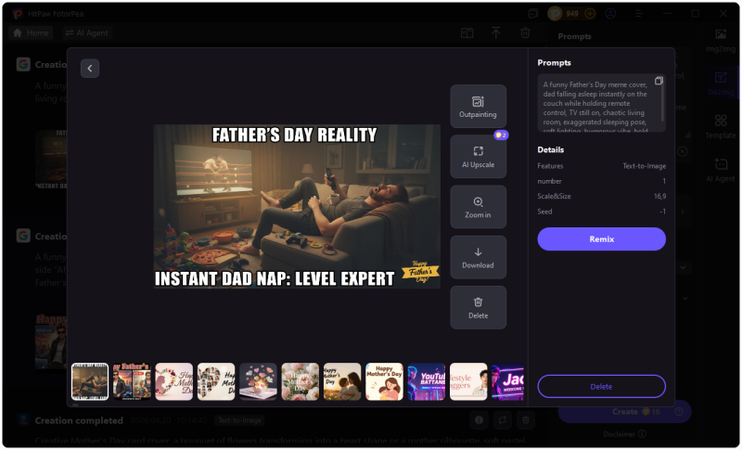Image resolution: width=742 pixels, height=450 pixels.
Task: Click the large Father's Day Reality preview image
Action: click(x=297, y=206)
